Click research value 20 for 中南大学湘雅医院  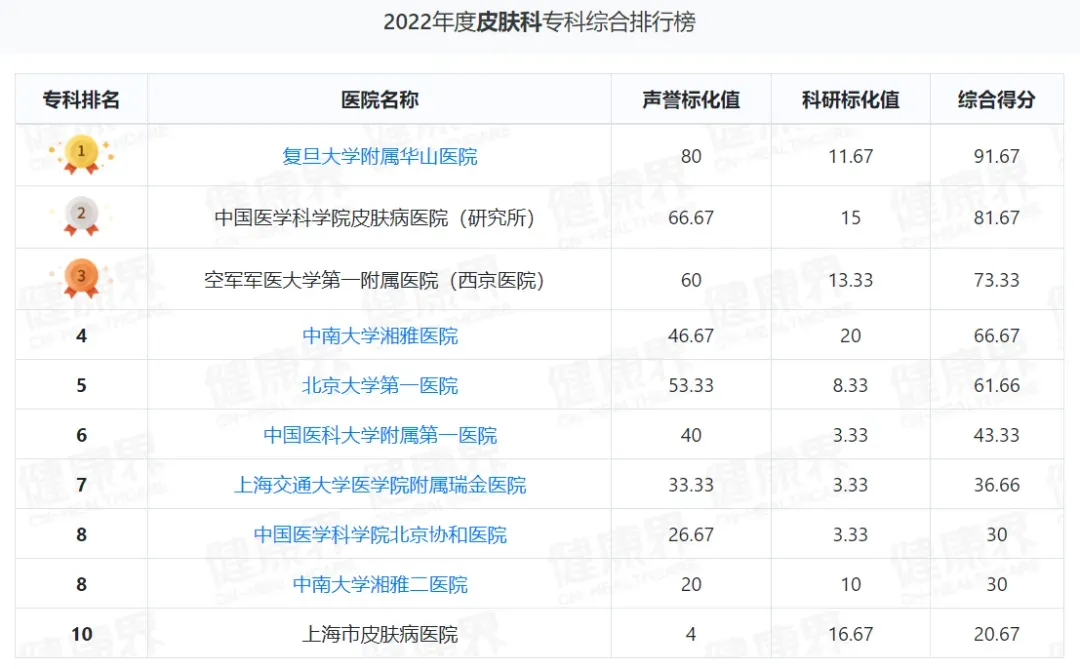(x=851, y=336)
